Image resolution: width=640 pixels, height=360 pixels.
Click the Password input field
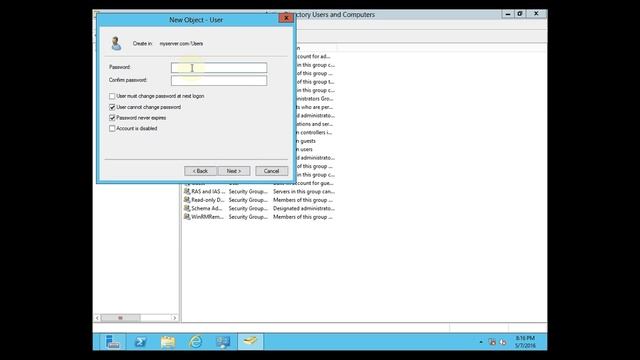(219, 68)
